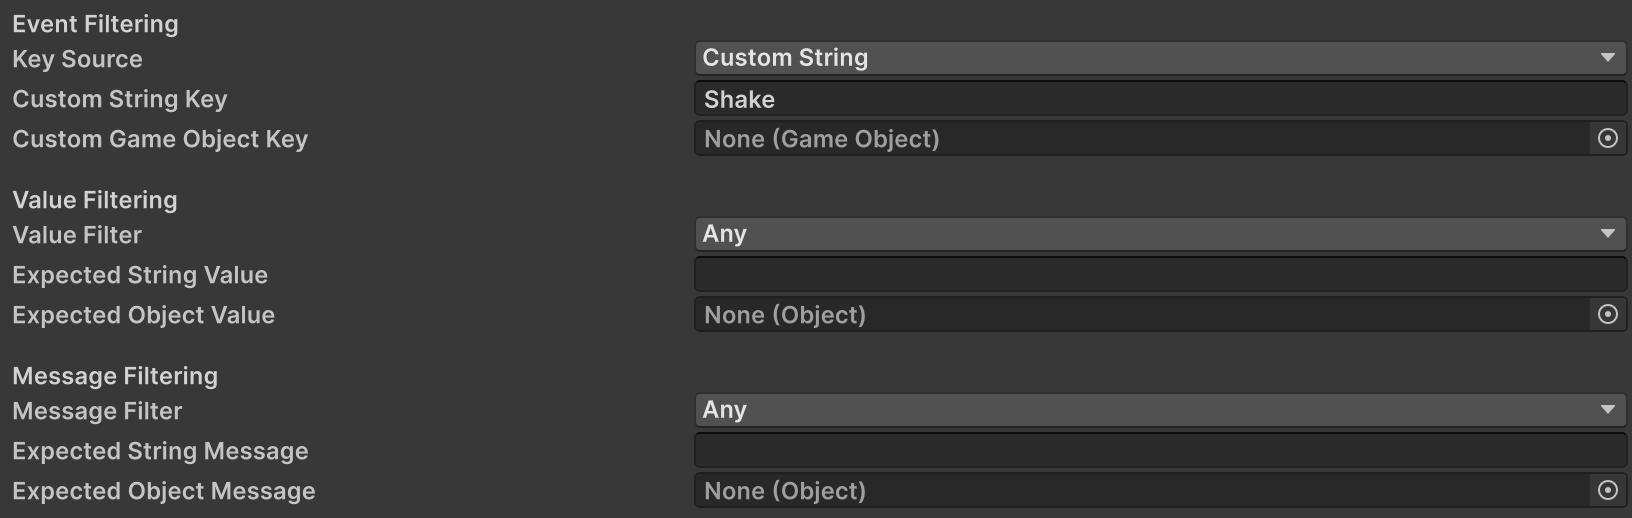Screen dimensions: 1632x518
Task: Click the Custom Game Object Key label
Action: (160, 139)
